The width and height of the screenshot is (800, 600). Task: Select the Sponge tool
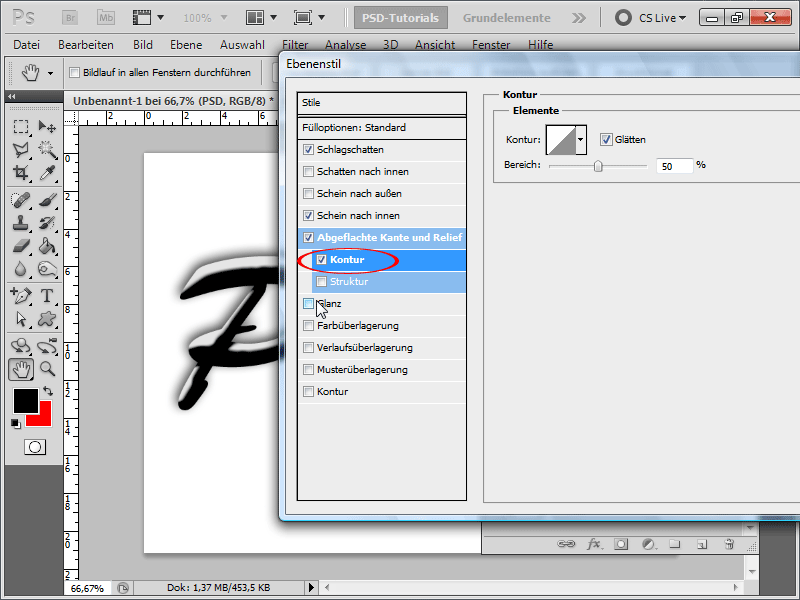[47, 269]
